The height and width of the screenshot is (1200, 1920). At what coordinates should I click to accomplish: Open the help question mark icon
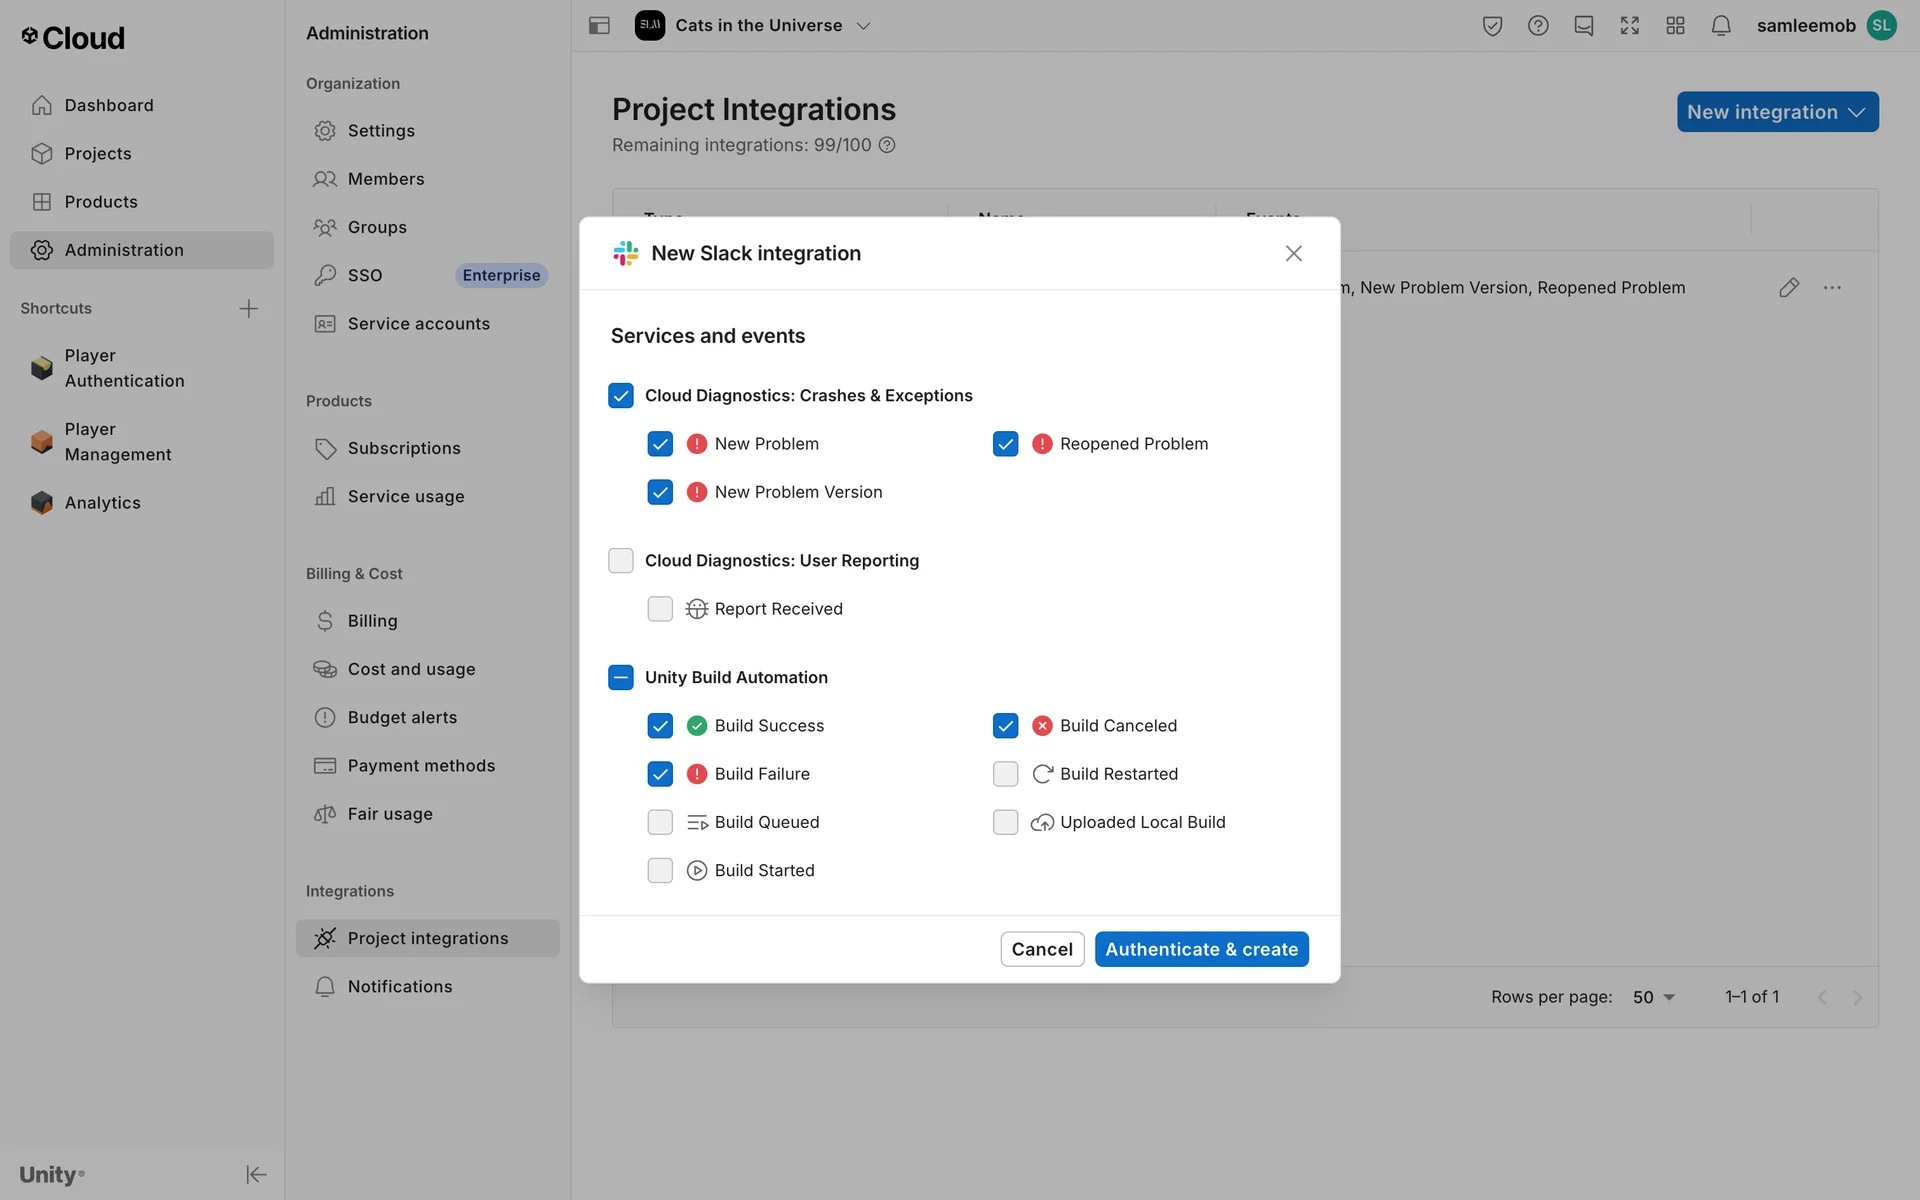1538,26
